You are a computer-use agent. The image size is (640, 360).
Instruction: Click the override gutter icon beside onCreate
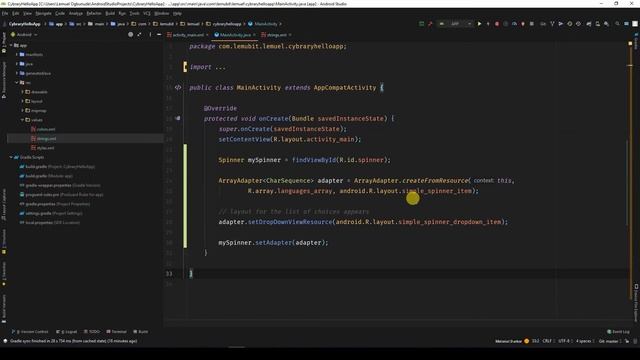tap(178, 118)
